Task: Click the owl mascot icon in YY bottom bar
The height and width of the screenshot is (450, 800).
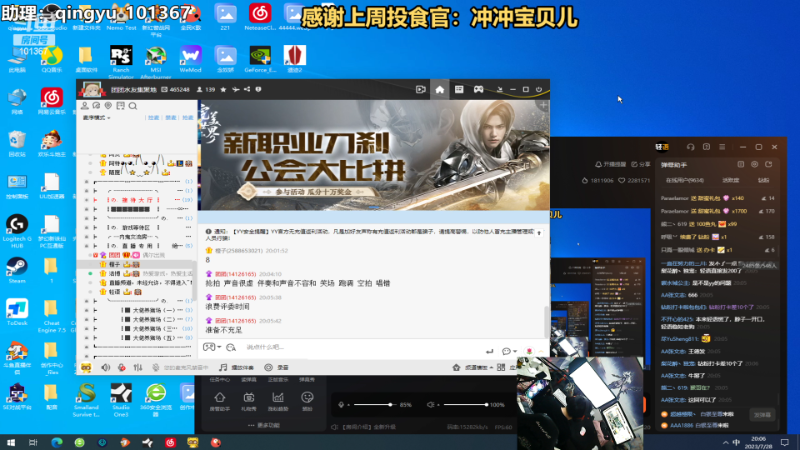Action: click(x=86, y=367)
